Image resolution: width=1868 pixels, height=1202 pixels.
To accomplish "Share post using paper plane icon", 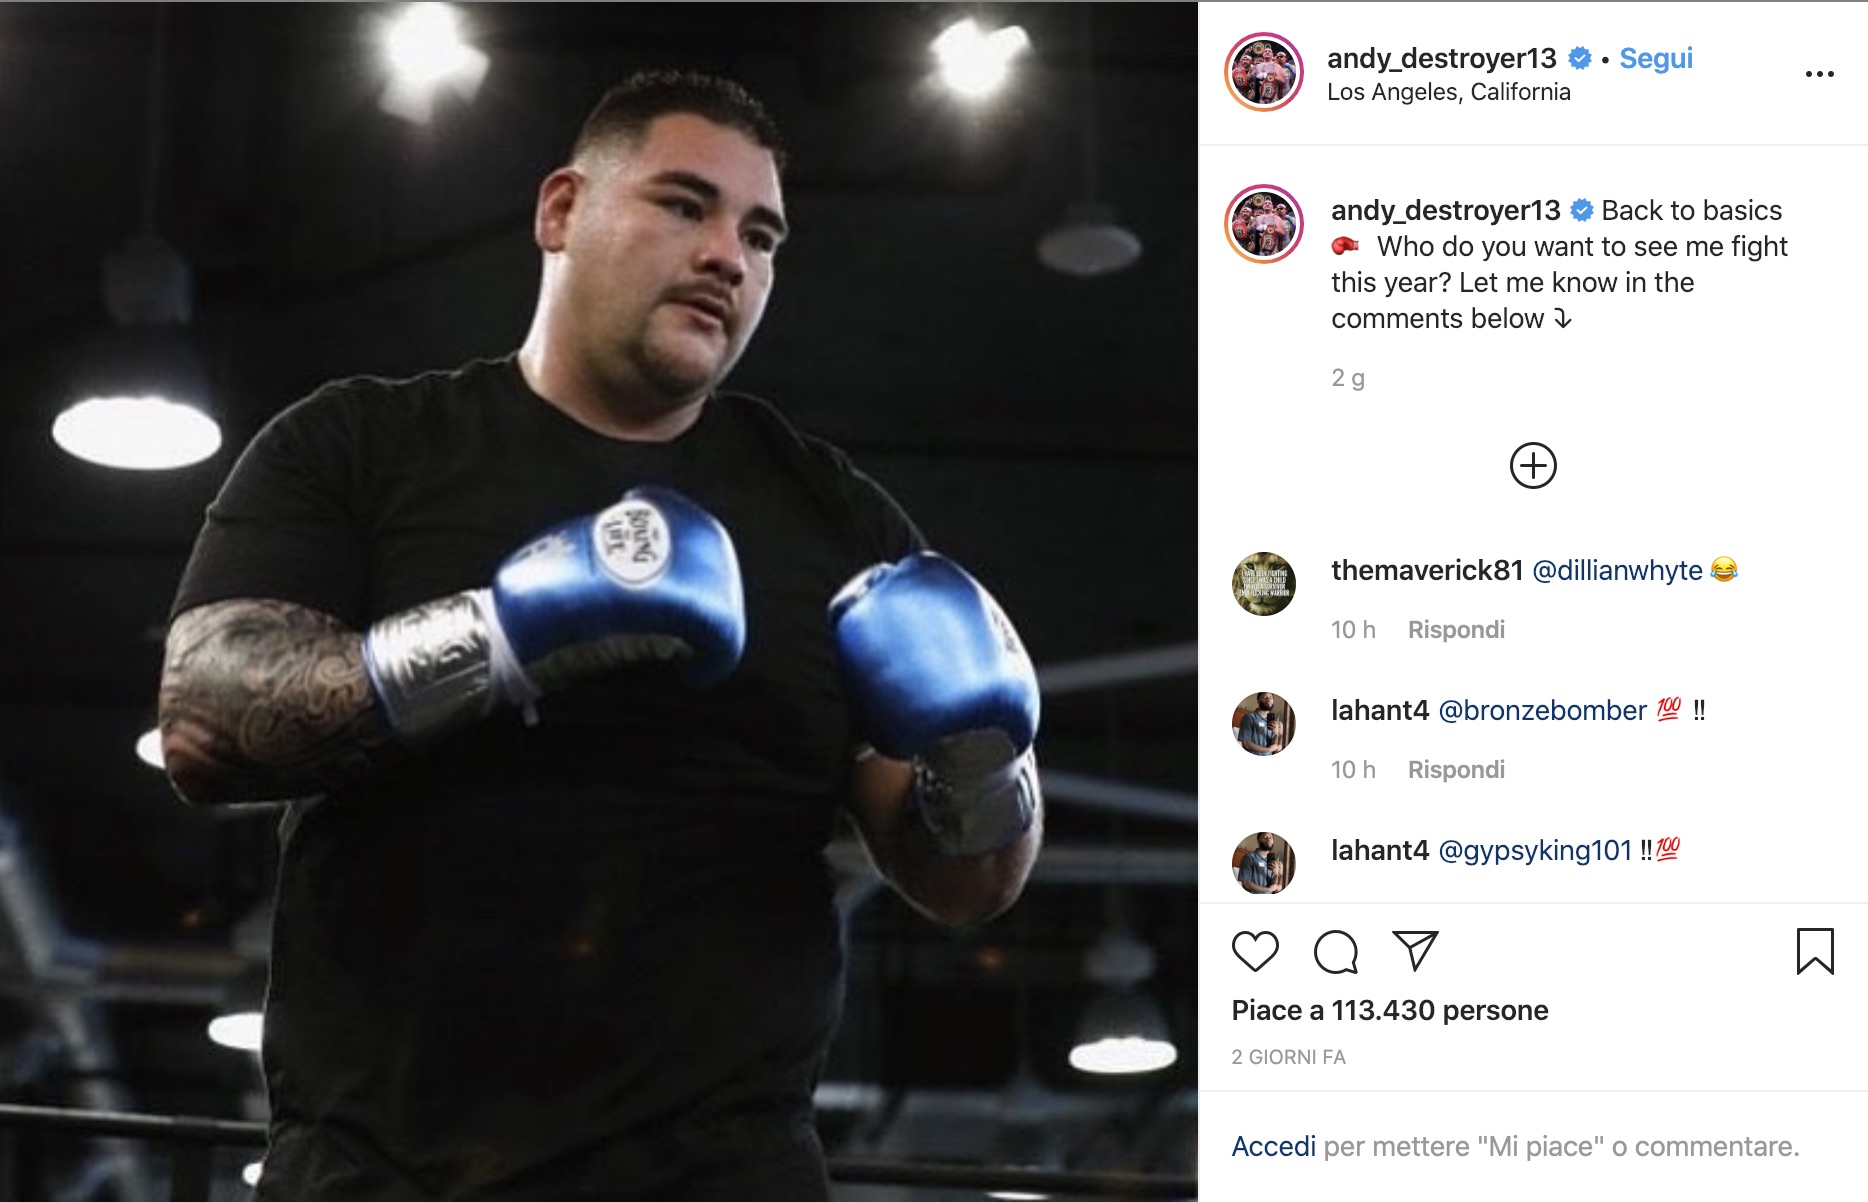I will click(x=1415, y=951).
